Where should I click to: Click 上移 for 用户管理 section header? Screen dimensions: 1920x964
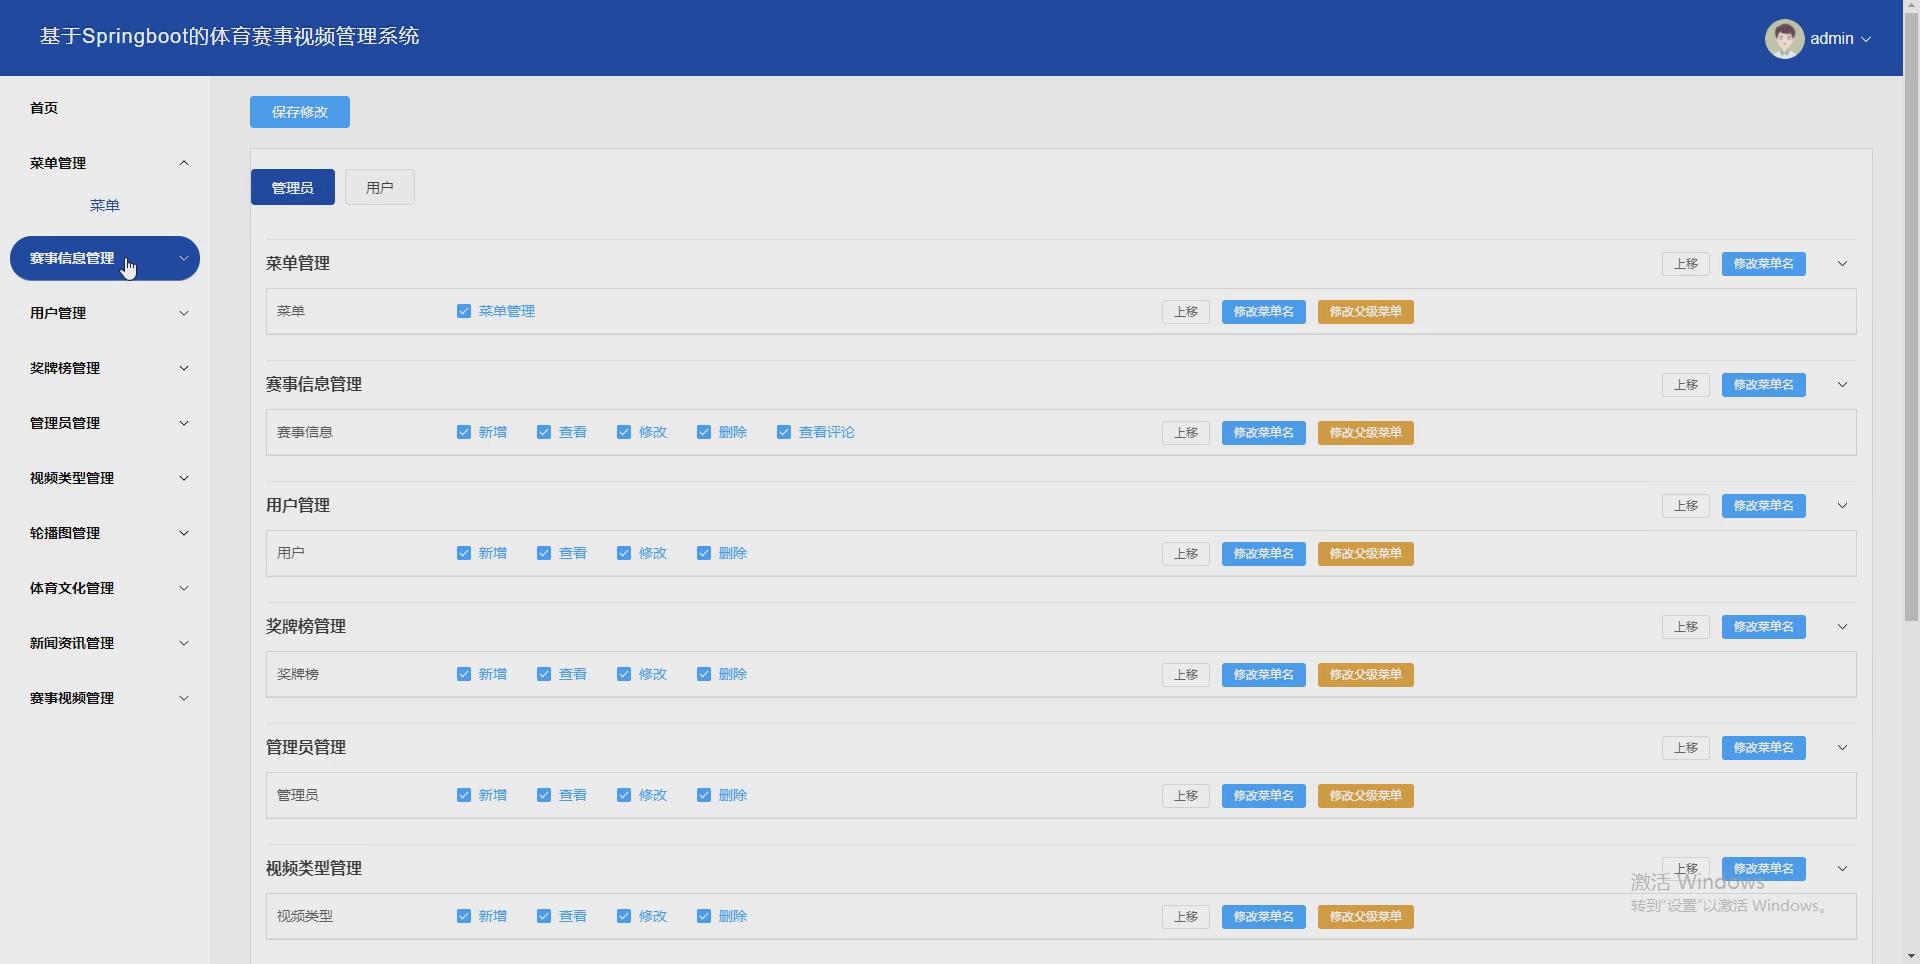coord(1686,506)
